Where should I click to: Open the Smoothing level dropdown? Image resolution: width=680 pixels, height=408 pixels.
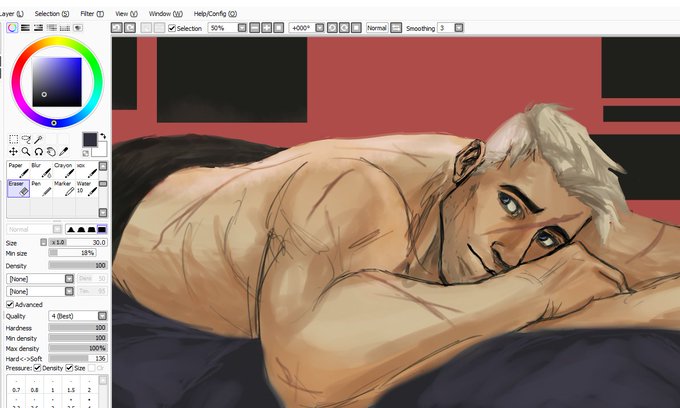(459, 28)
